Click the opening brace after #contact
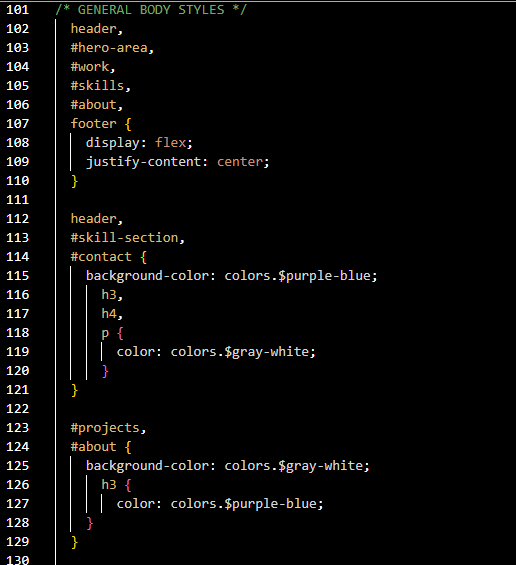Screen dimensions: 516x565 coord(143,257)
